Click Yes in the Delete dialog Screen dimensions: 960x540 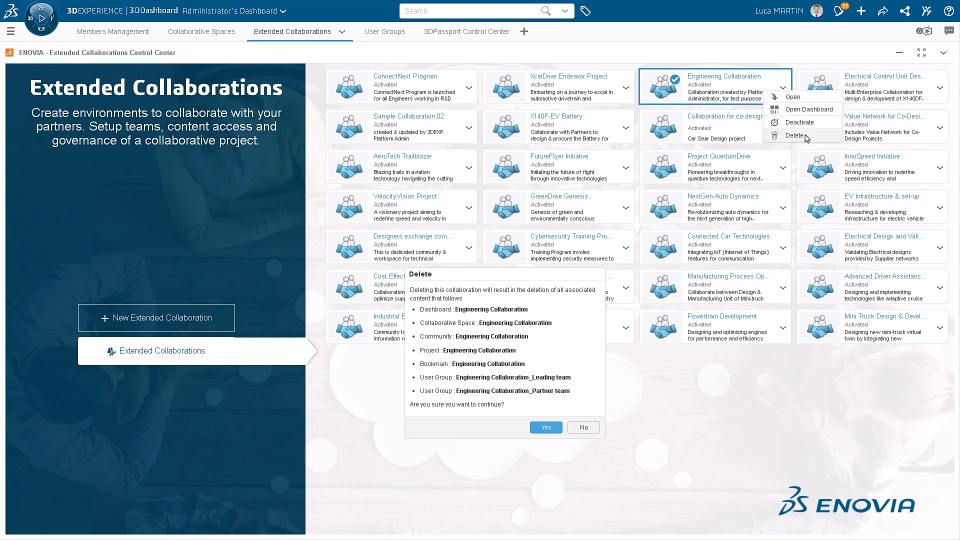click(546, 427)
